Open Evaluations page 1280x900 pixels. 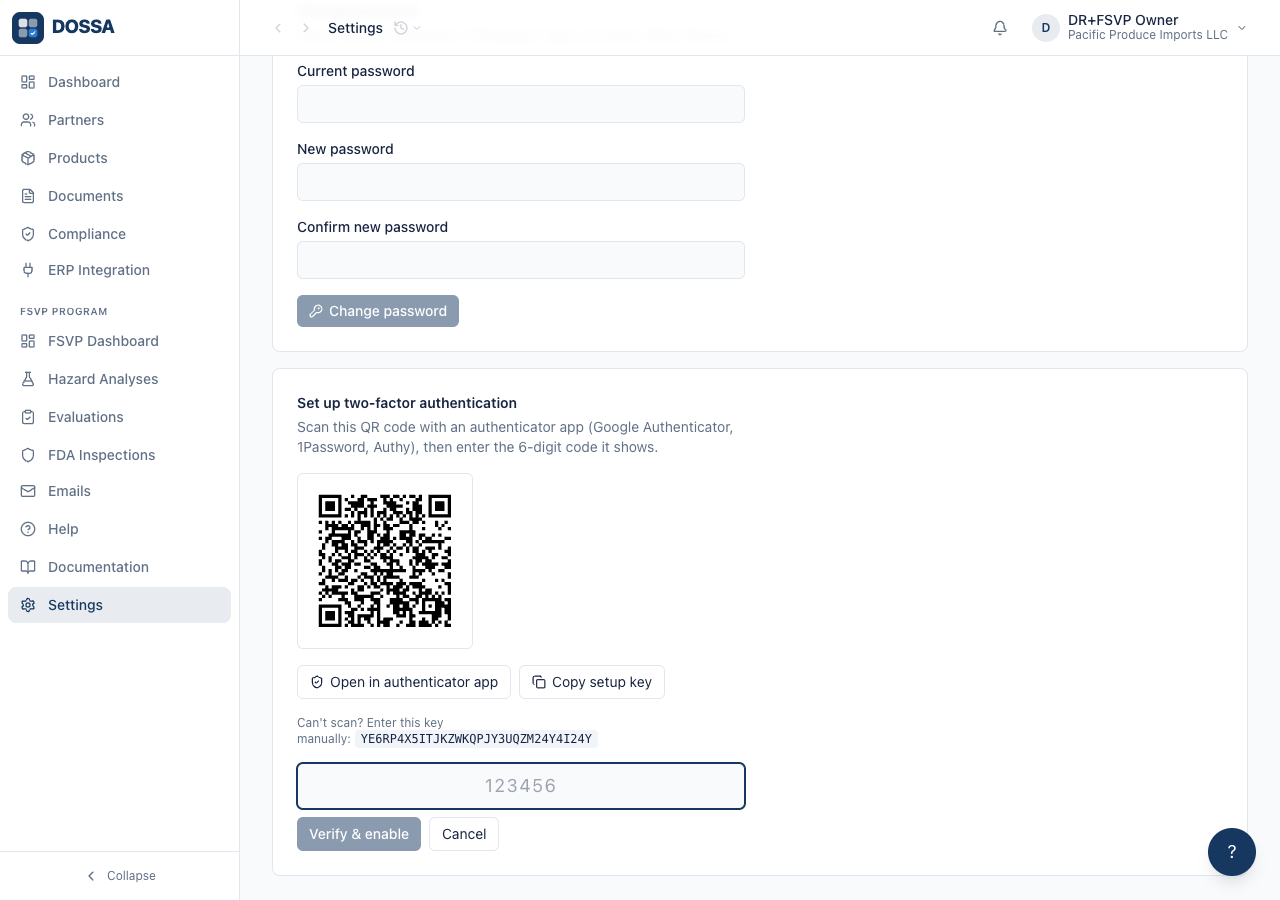click(119, 417)
